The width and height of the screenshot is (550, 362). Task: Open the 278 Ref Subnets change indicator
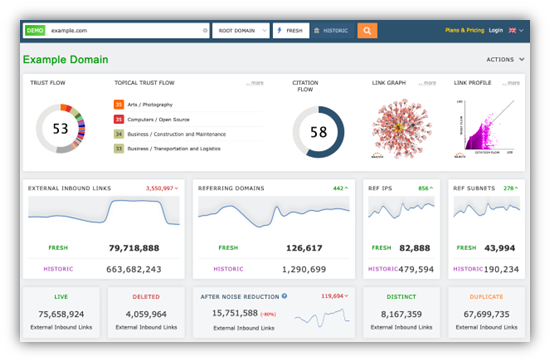click(x=511, y=188)
